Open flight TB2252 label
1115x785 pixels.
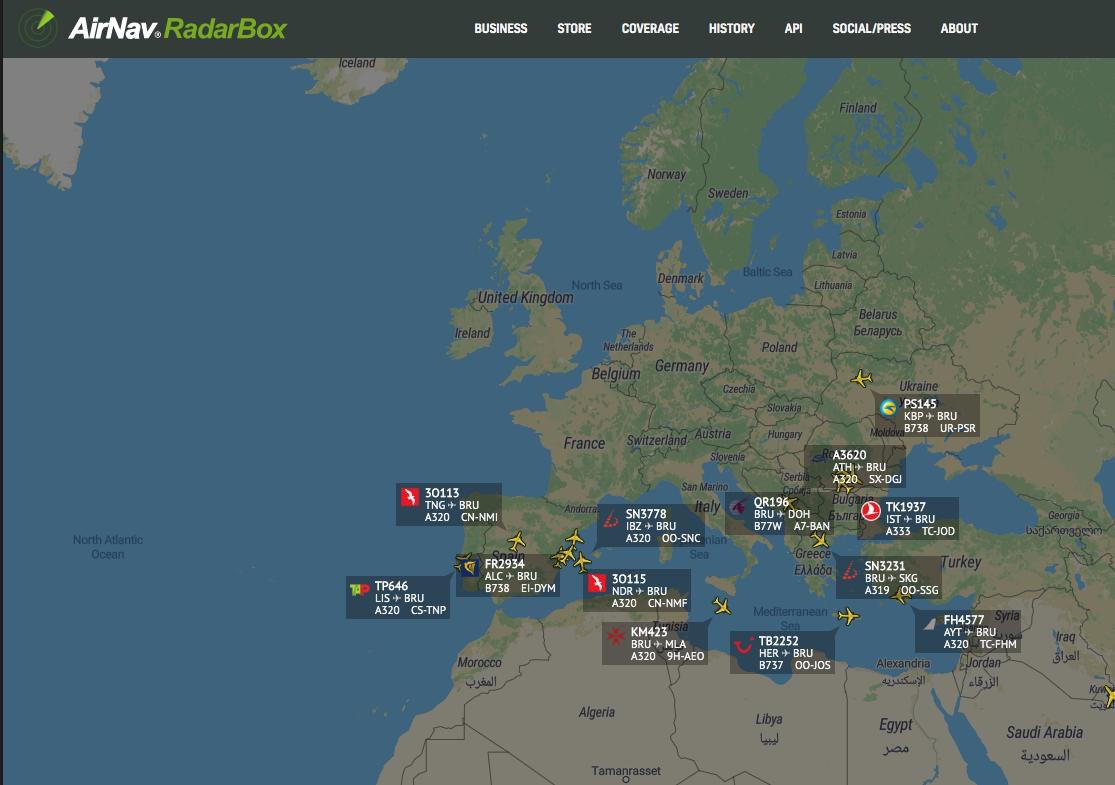click(x=782, y=652)
